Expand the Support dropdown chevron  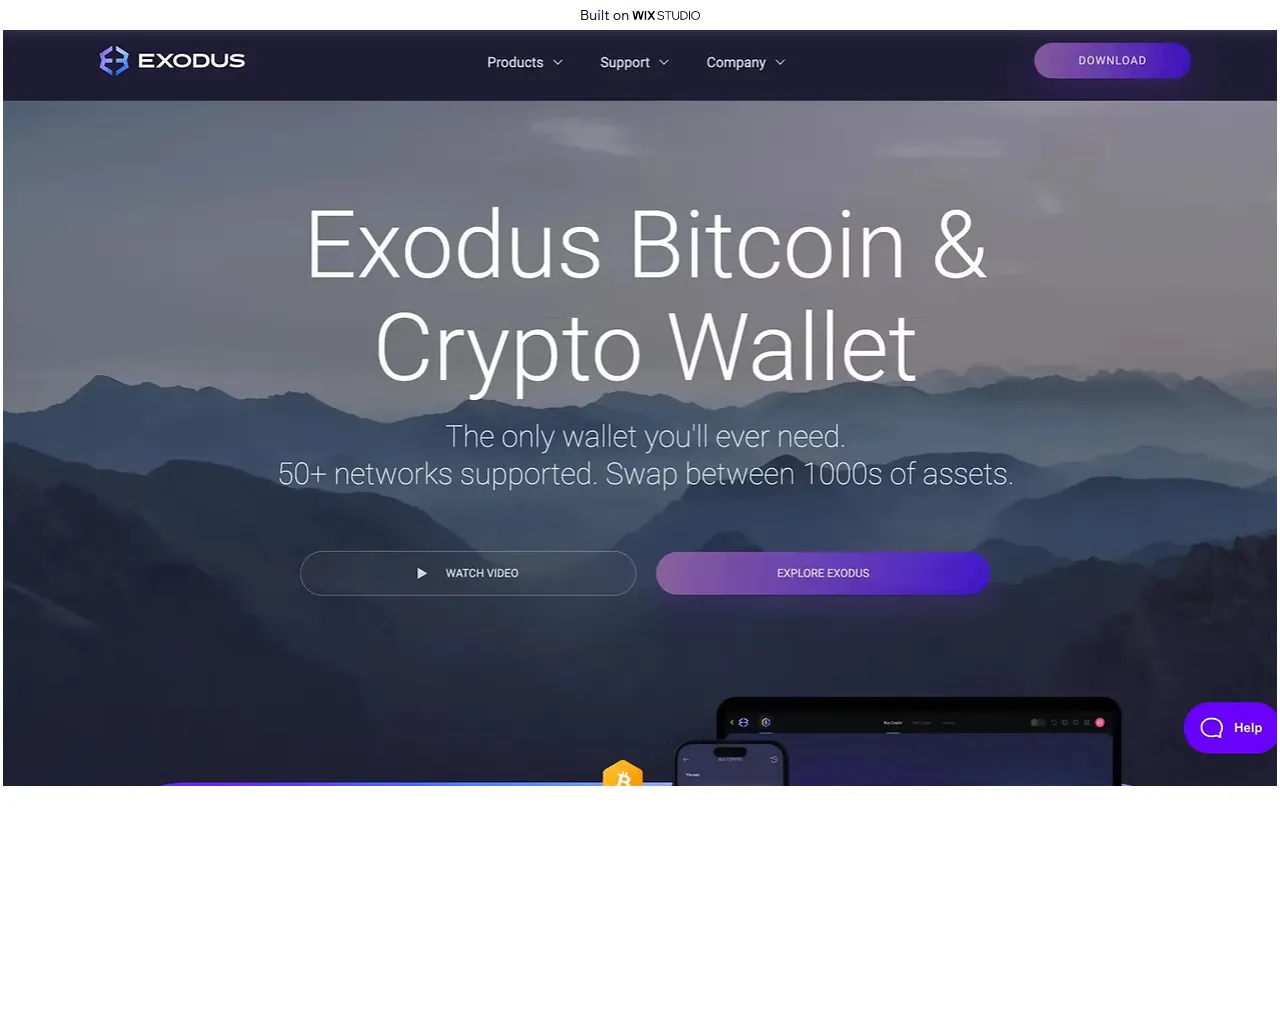click(x=664, y=62)
